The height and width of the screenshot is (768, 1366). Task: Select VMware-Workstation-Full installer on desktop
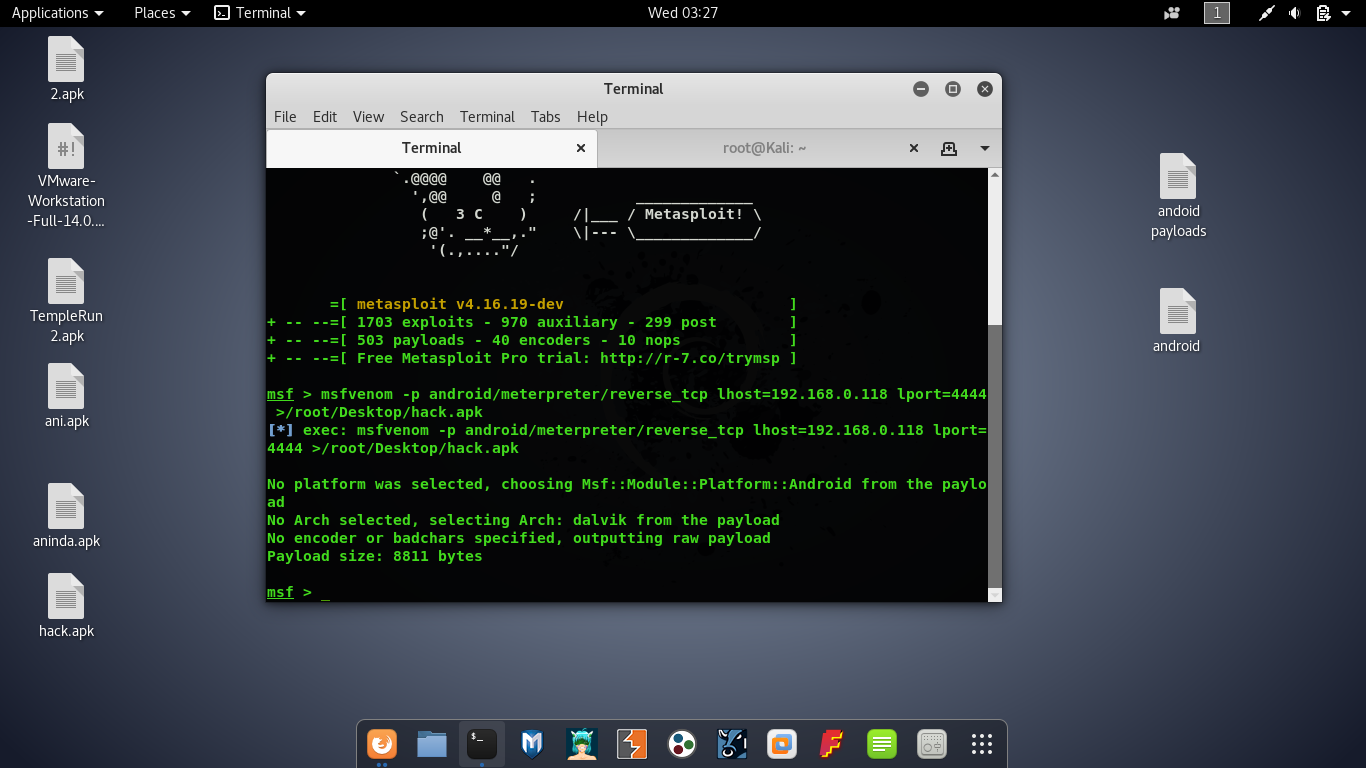tap(67, 176)
